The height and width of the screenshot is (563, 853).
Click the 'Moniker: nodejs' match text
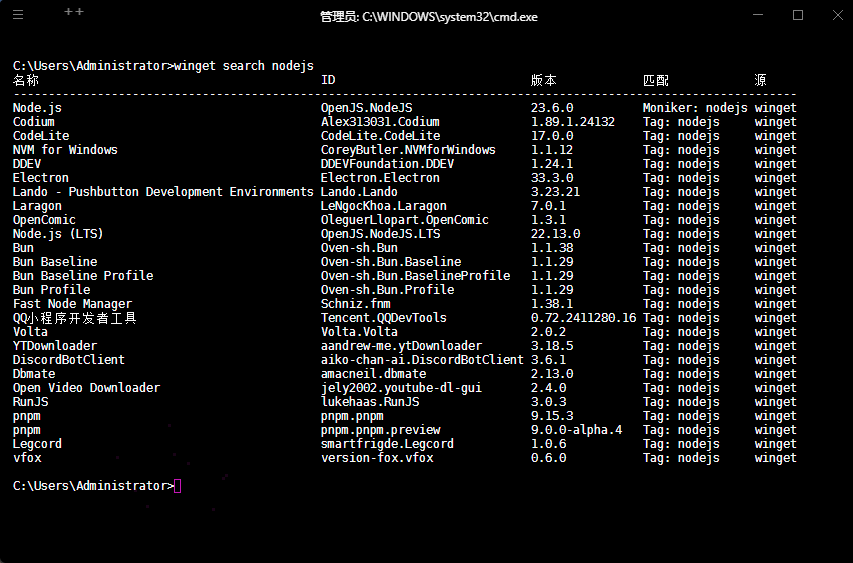[695, 108]
